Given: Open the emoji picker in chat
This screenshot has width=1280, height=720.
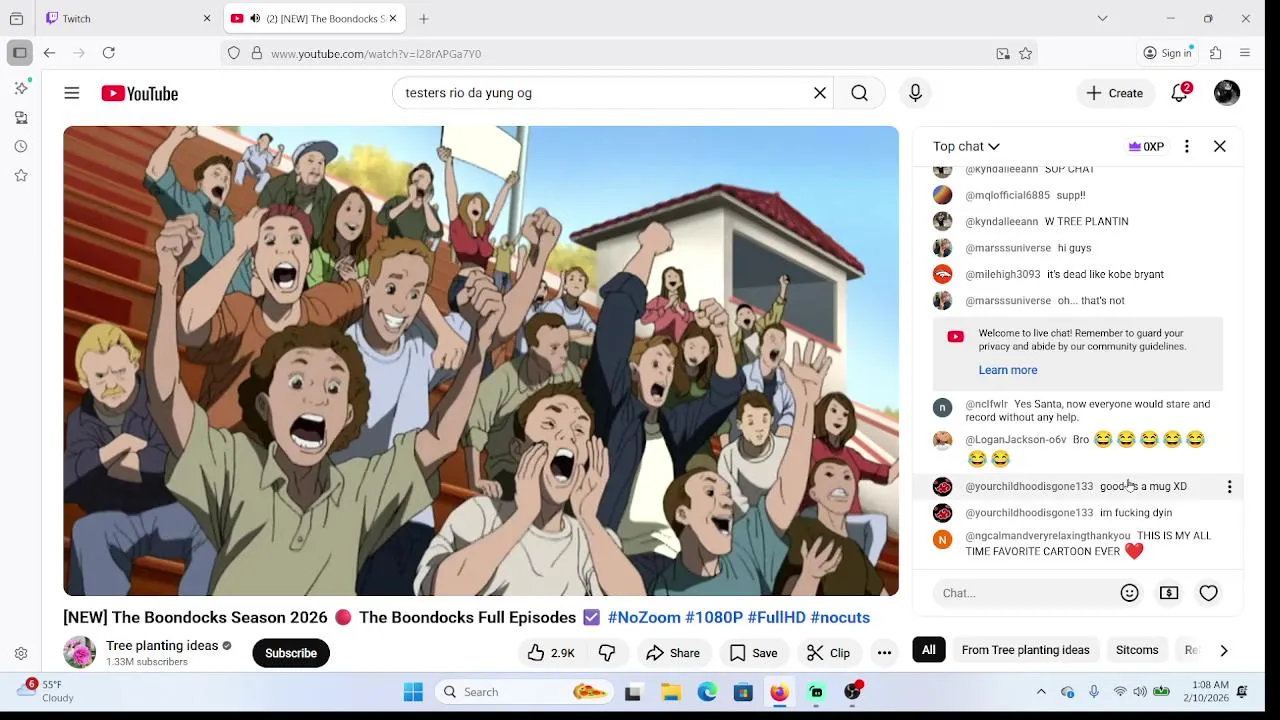Looking at the screenshot, I should pos(1130,593).
